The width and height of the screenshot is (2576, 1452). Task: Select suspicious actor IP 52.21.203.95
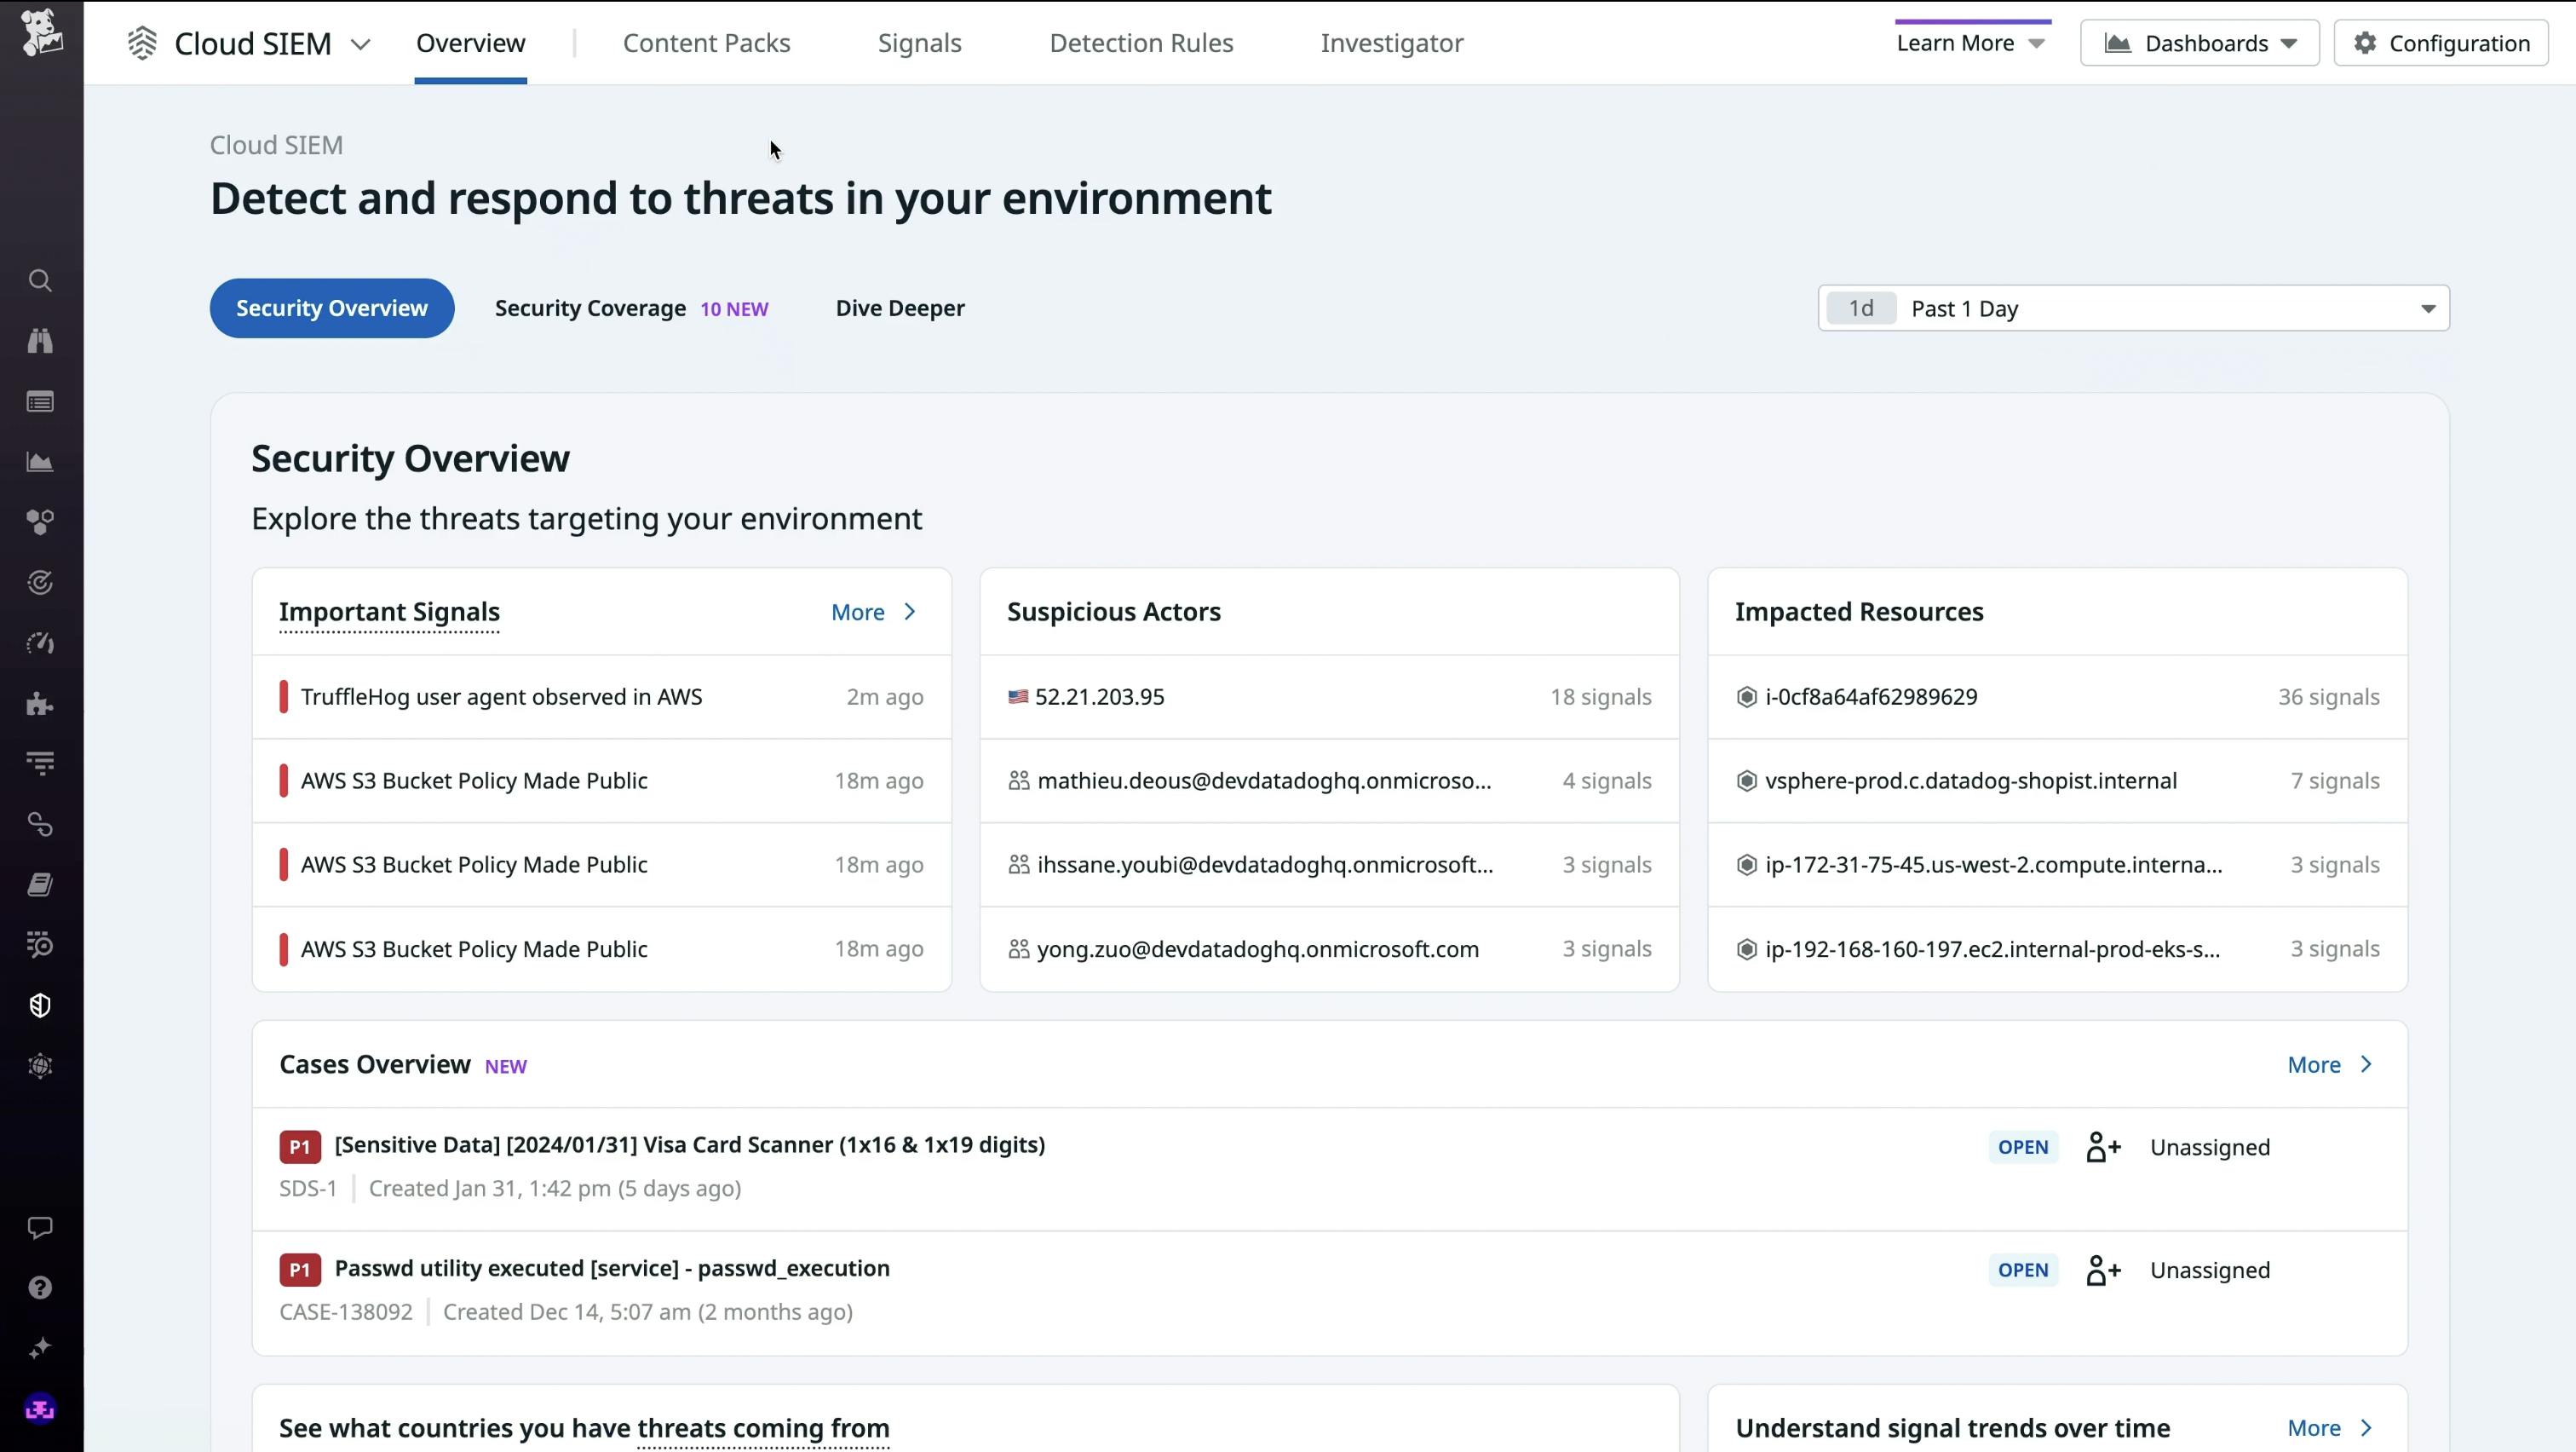tap(1099, 697)
